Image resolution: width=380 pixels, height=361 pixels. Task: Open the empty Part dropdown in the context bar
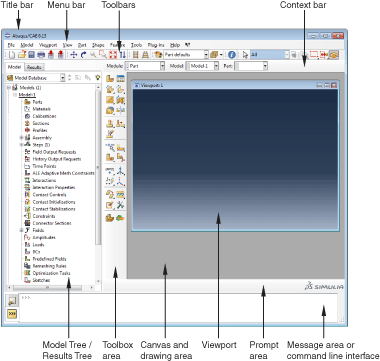251,66
